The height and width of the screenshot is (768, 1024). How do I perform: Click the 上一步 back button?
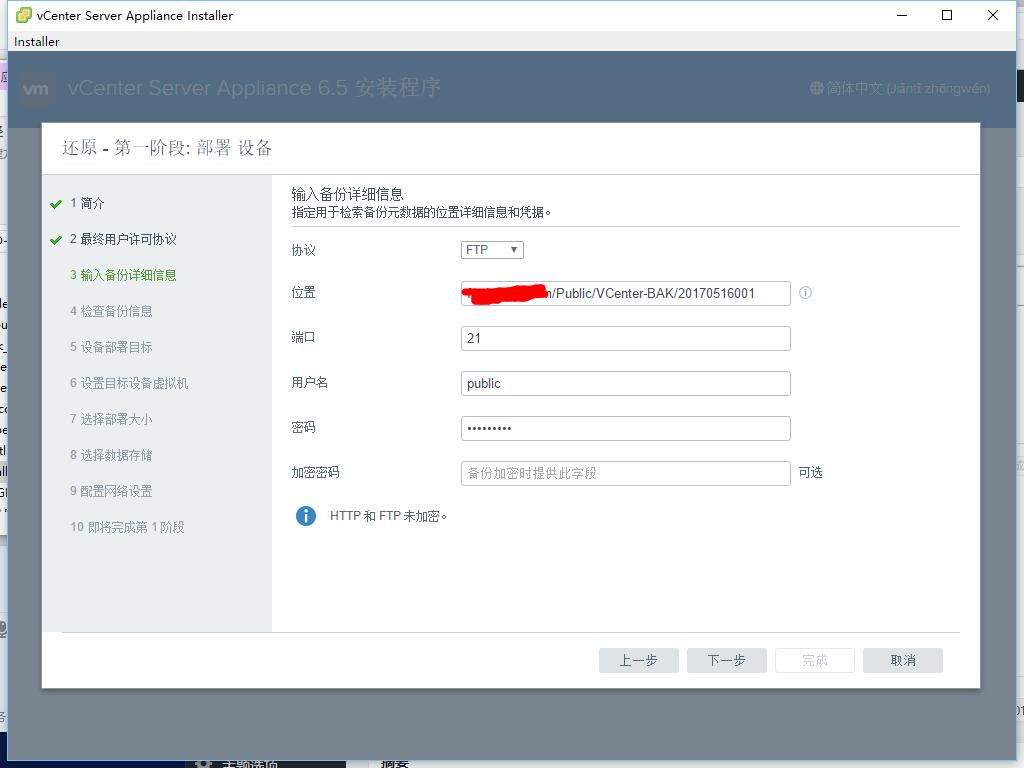point(639,660)
